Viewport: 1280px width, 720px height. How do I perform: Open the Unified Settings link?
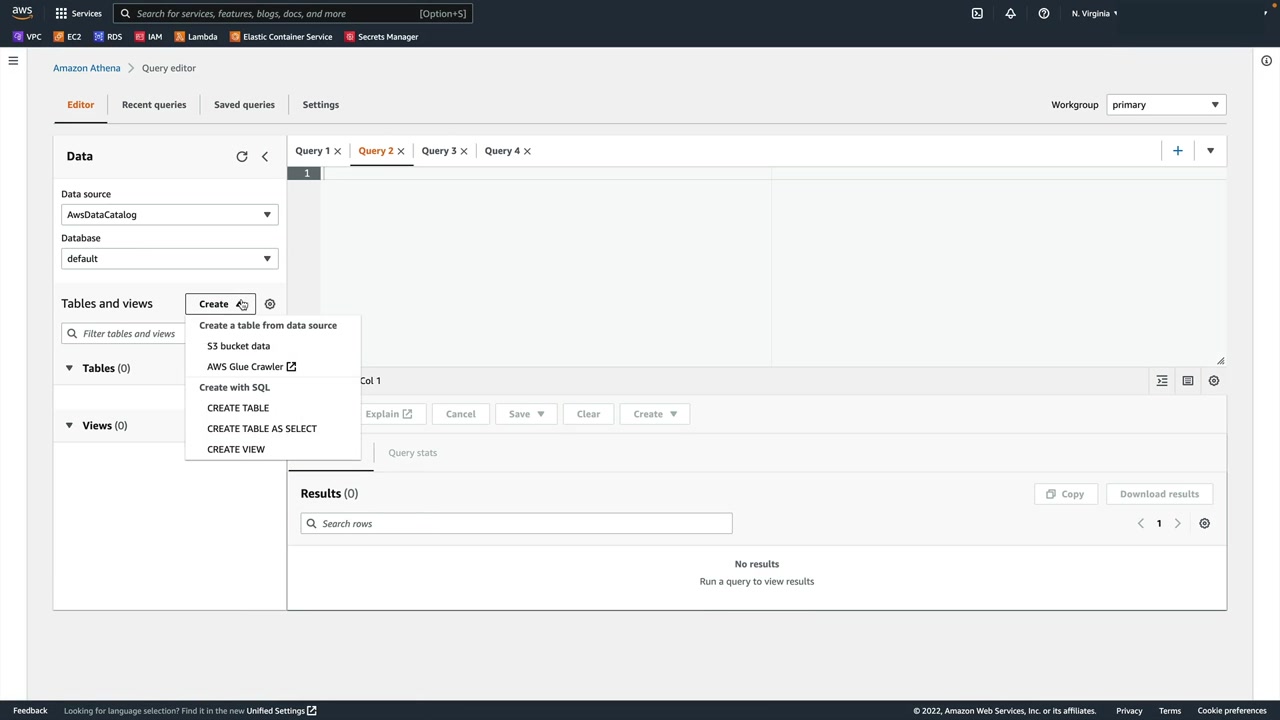point(282,711)
